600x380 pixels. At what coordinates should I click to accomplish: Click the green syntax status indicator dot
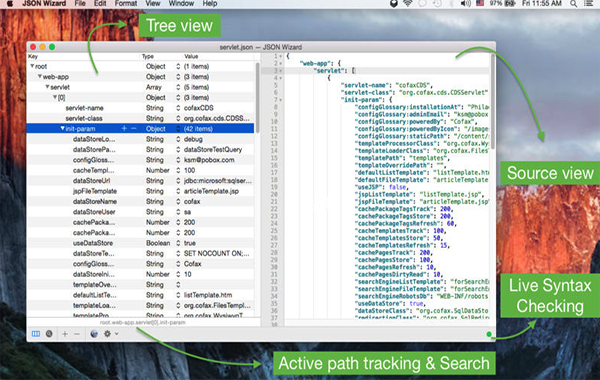tap(489, 334)
